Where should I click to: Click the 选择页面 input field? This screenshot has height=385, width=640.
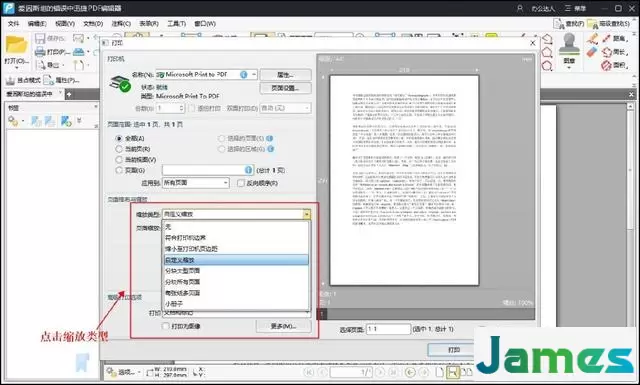pos(388,329)
